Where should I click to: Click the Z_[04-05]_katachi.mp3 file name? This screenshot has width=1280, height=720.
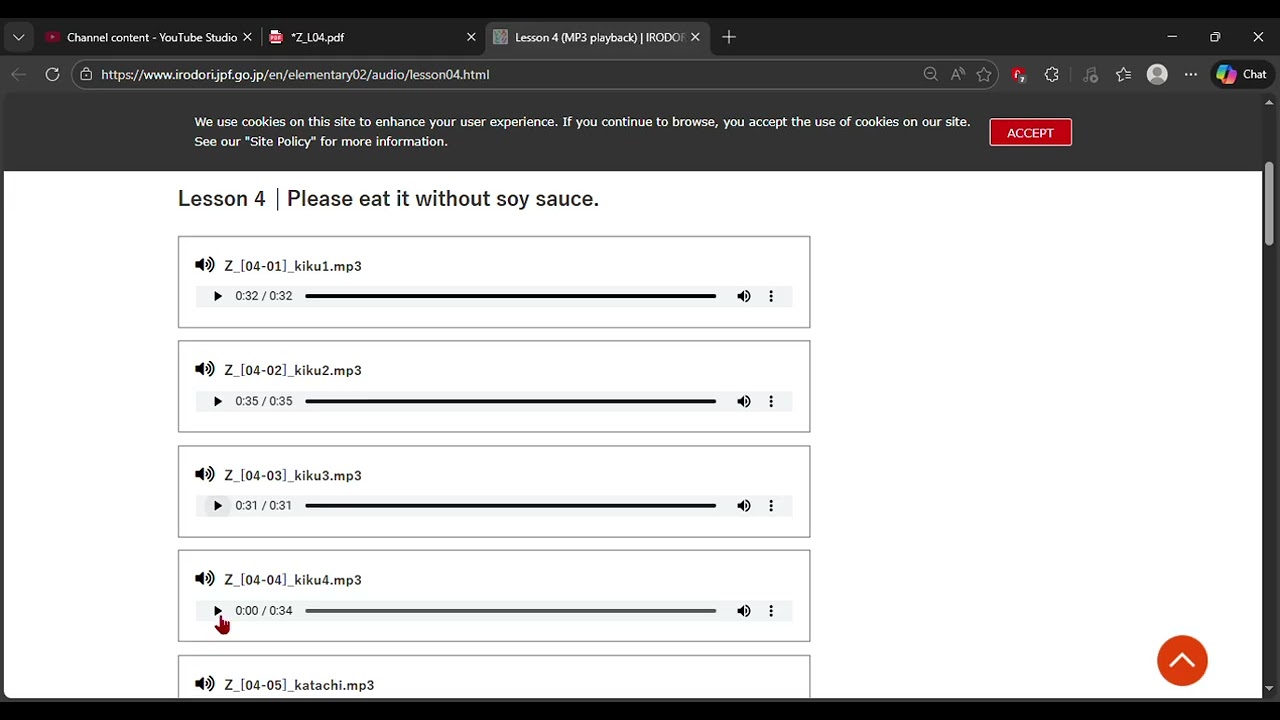[299, 685]
